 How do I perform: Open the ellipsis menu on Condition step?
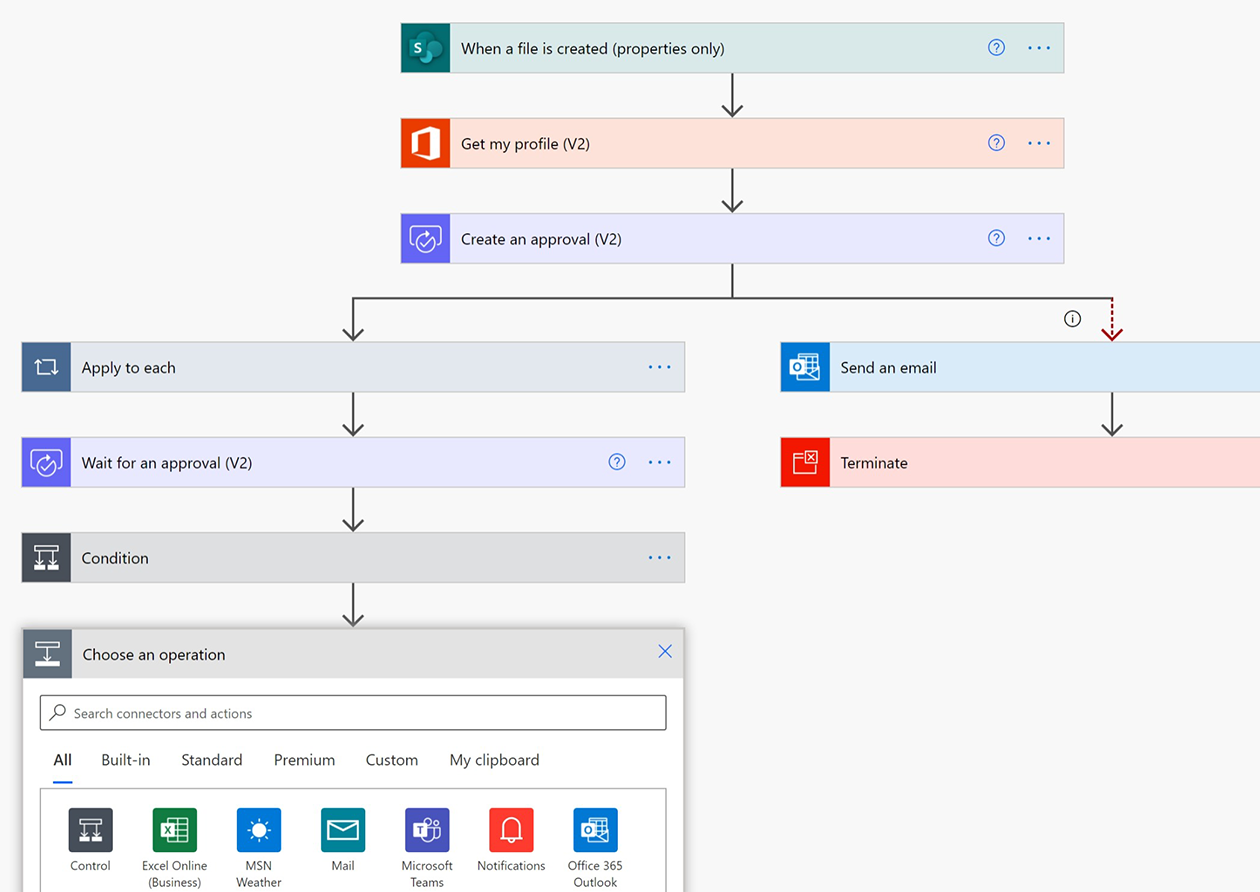[x=660, y=558]
